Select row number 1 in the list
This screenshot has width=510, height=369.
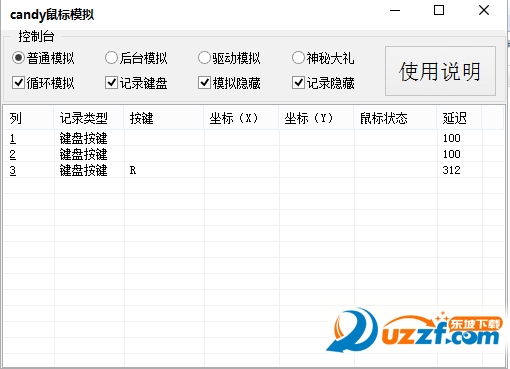pyautogui.click(x=13, y=138)
